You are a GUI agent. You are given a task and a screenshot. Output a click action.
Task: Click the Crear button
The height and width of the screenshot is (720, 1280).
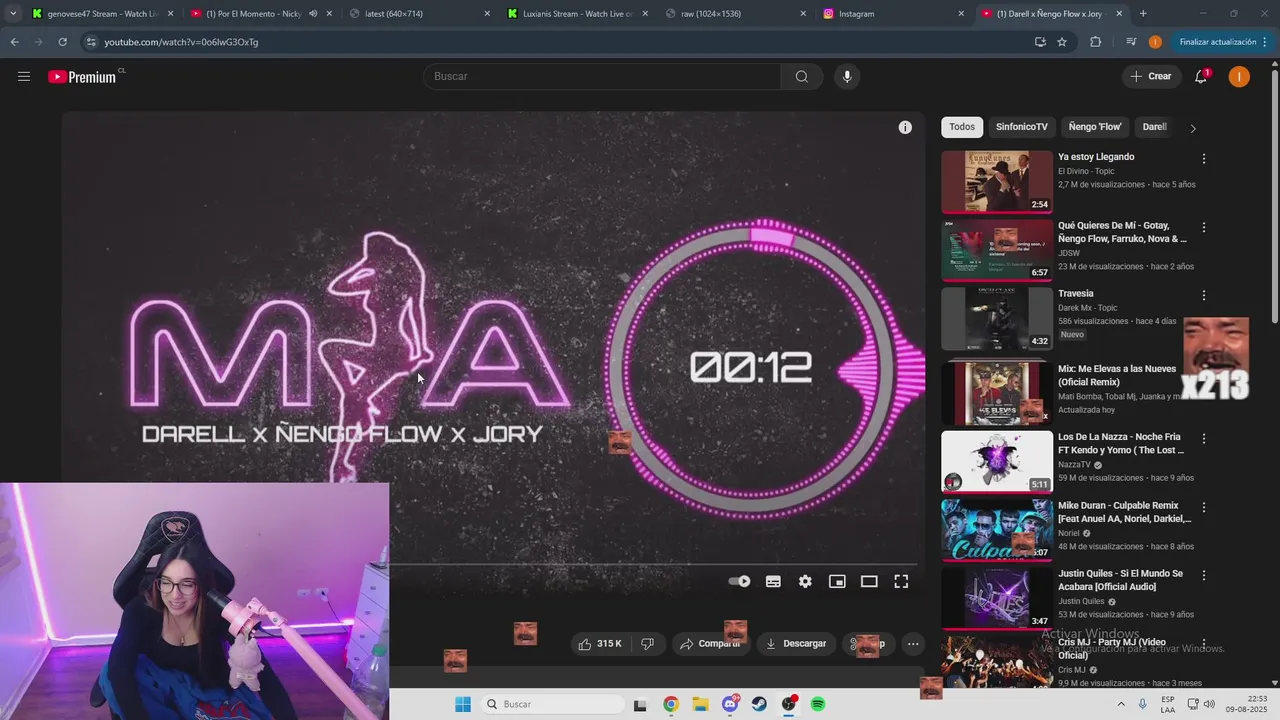click(1151, 76)
